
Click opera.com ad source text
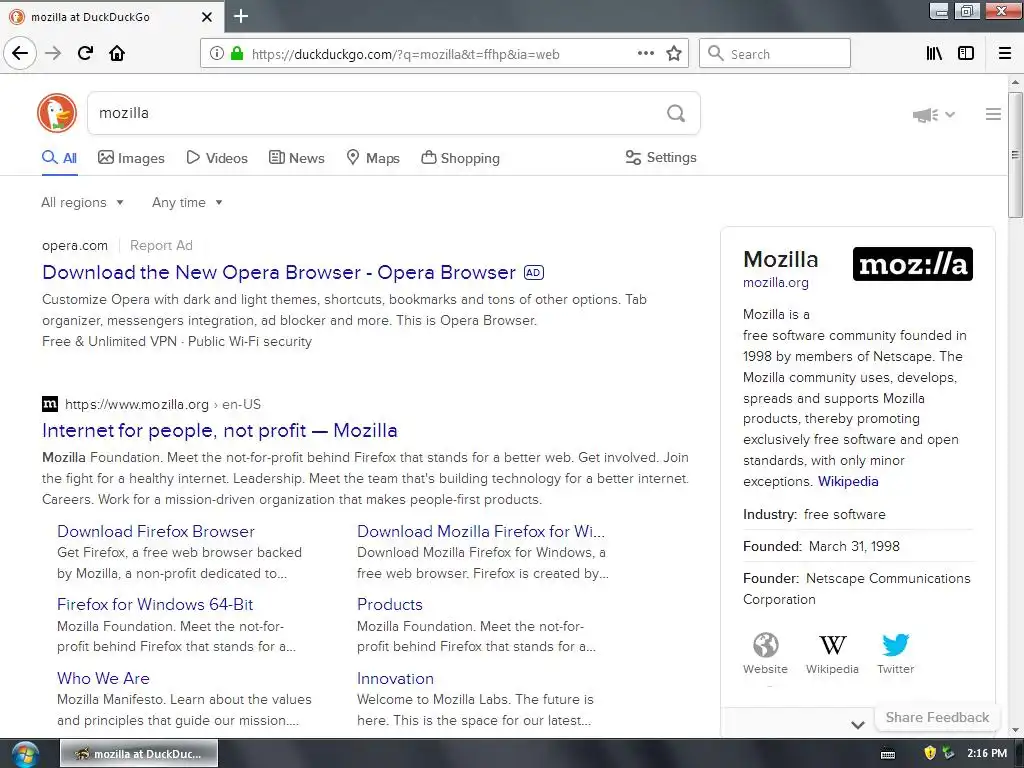(74, 246)
